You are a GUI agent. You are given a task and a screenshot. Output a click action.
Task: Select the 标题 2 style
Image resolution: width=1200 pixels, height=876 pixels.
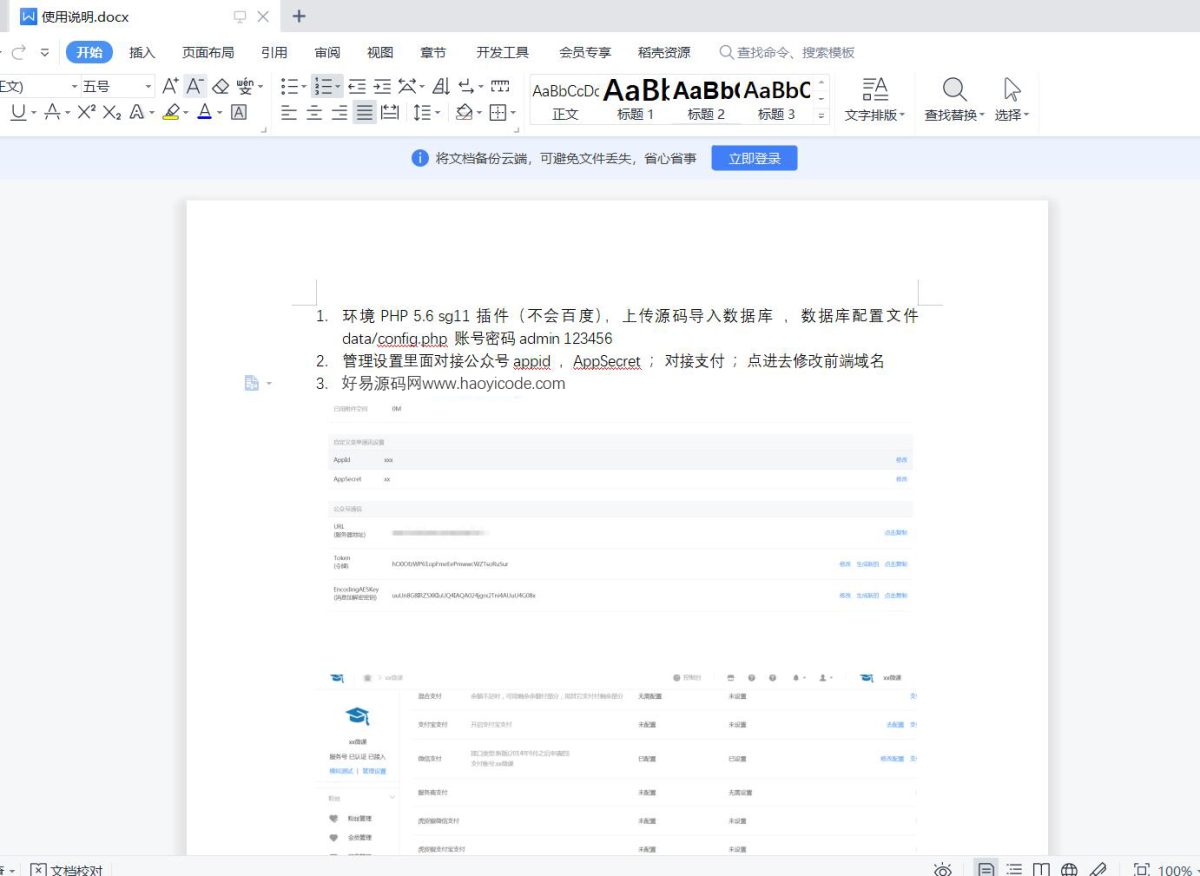[x=706, y=99]
